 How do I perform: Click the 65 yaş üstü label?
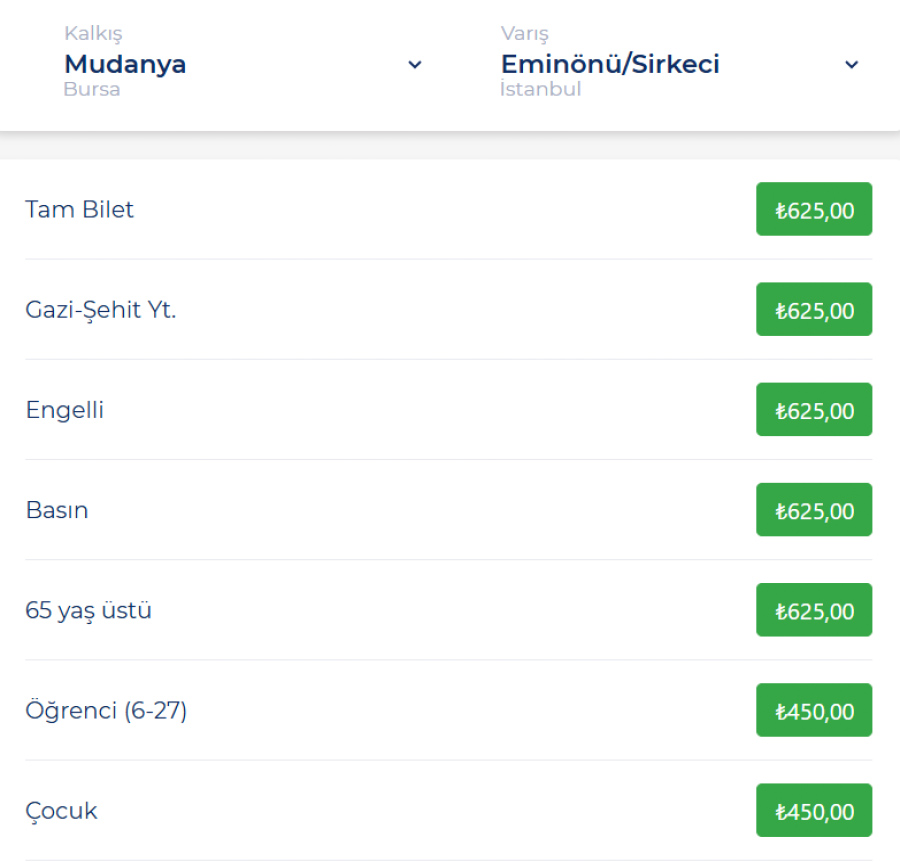[89, 610]
